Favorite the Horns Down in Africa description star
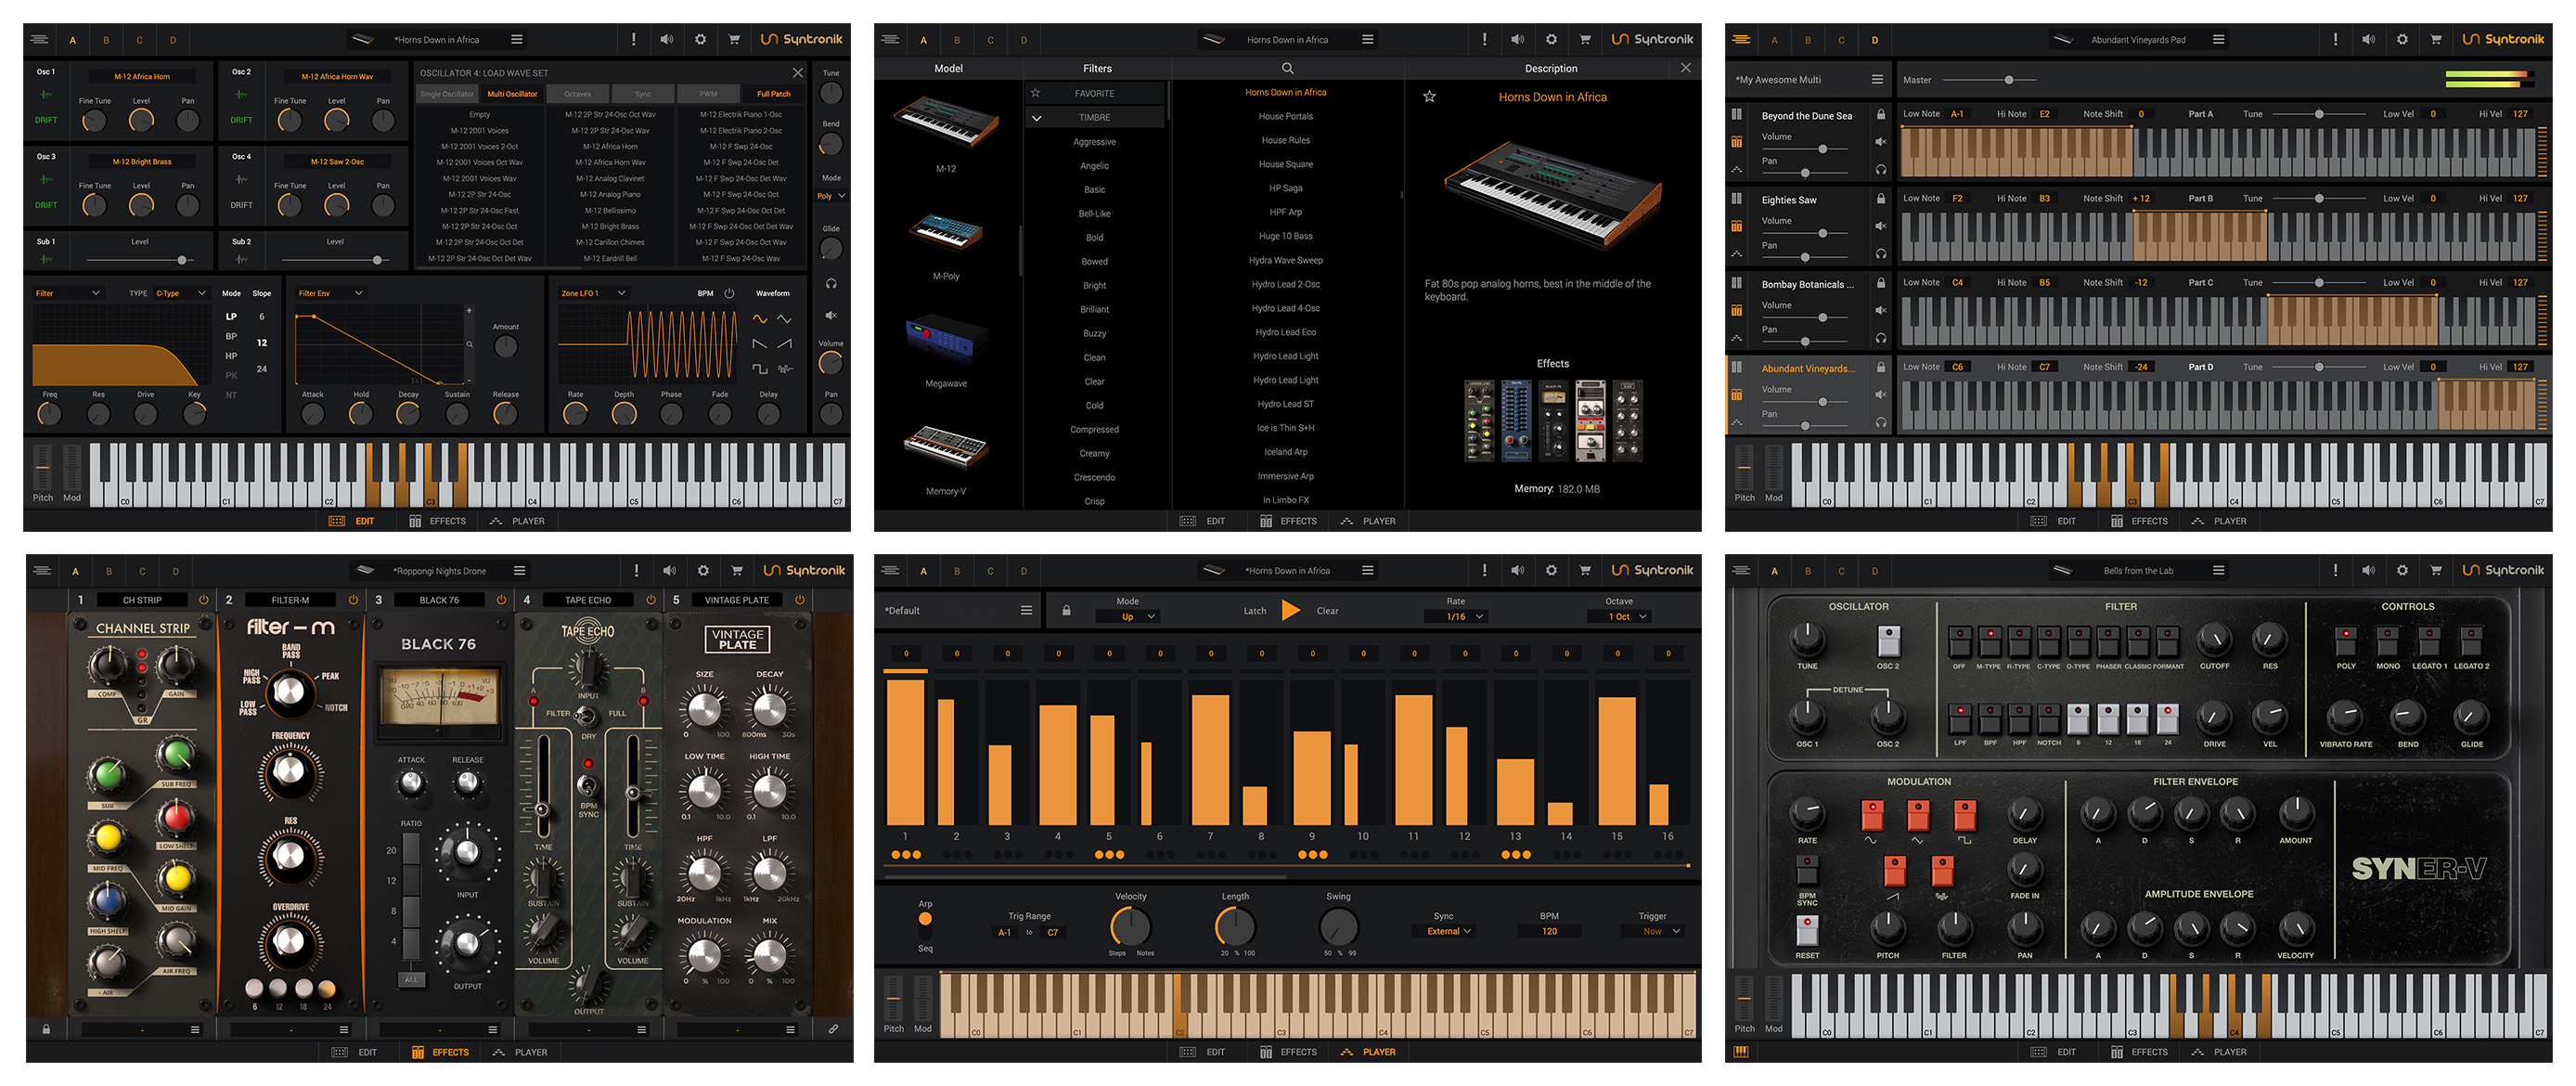Viewport: 2576px width, 1086px height. (1429, 97)
